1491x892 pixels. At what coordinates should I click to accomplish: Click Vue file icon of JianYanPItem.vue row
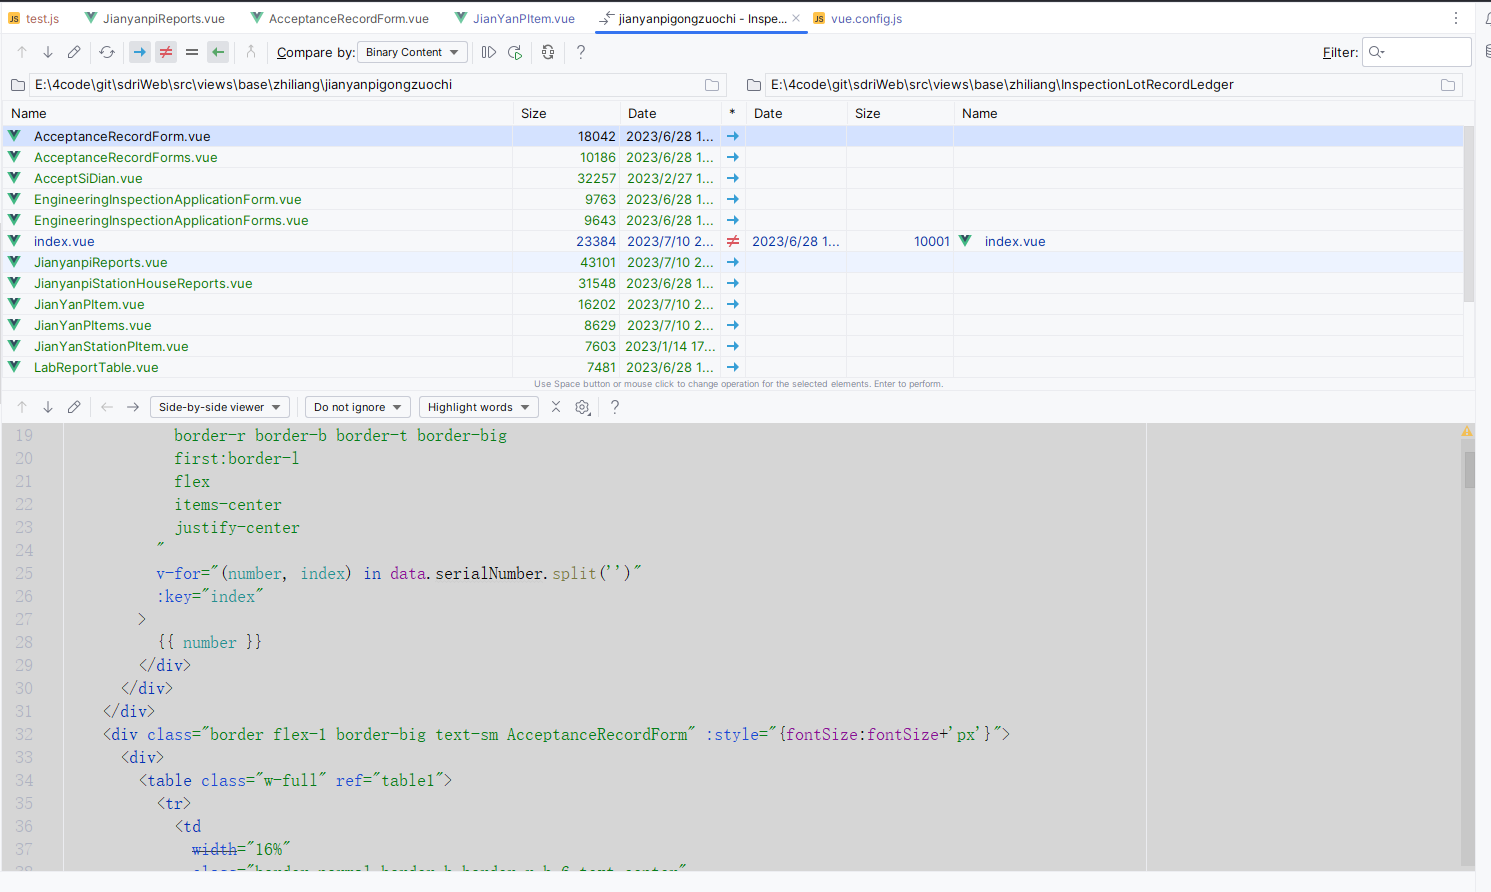pyautogui.click(x=14, y=304)
